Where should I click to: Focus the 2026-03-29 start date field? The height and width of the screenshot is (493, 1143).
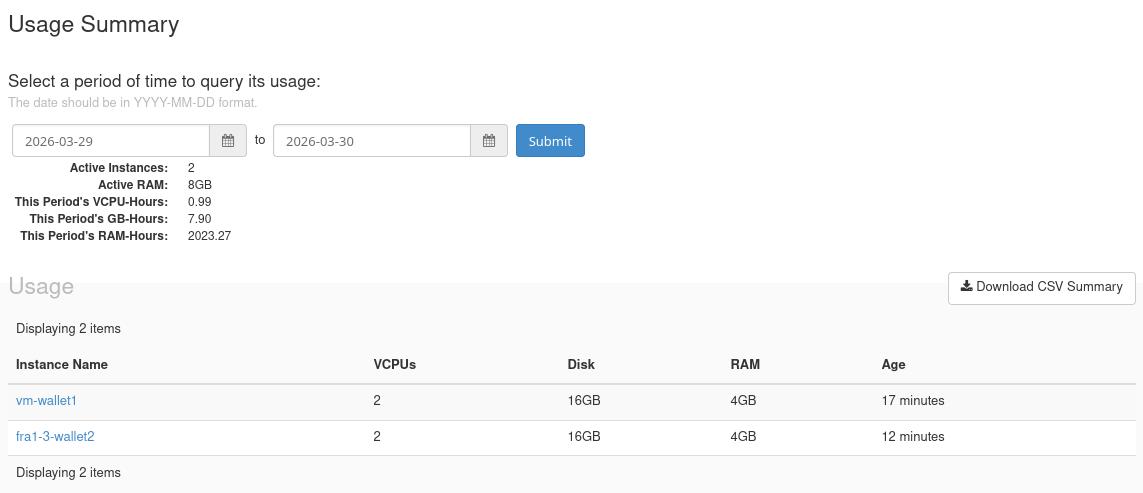coord(111,141)
